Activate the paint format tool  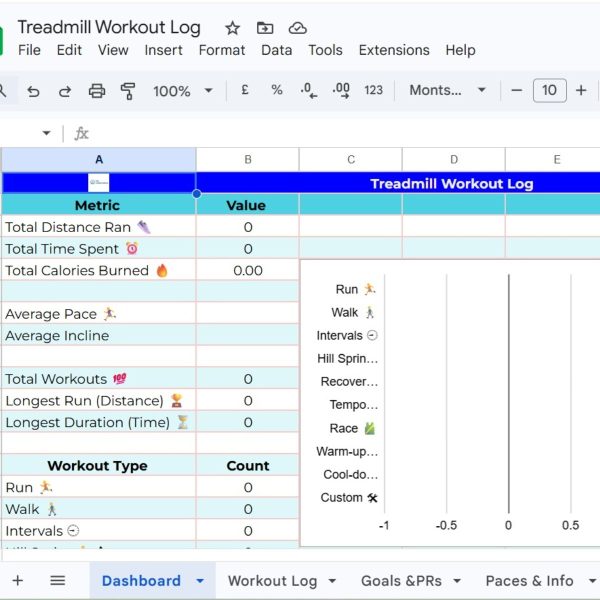coord(128,91)
